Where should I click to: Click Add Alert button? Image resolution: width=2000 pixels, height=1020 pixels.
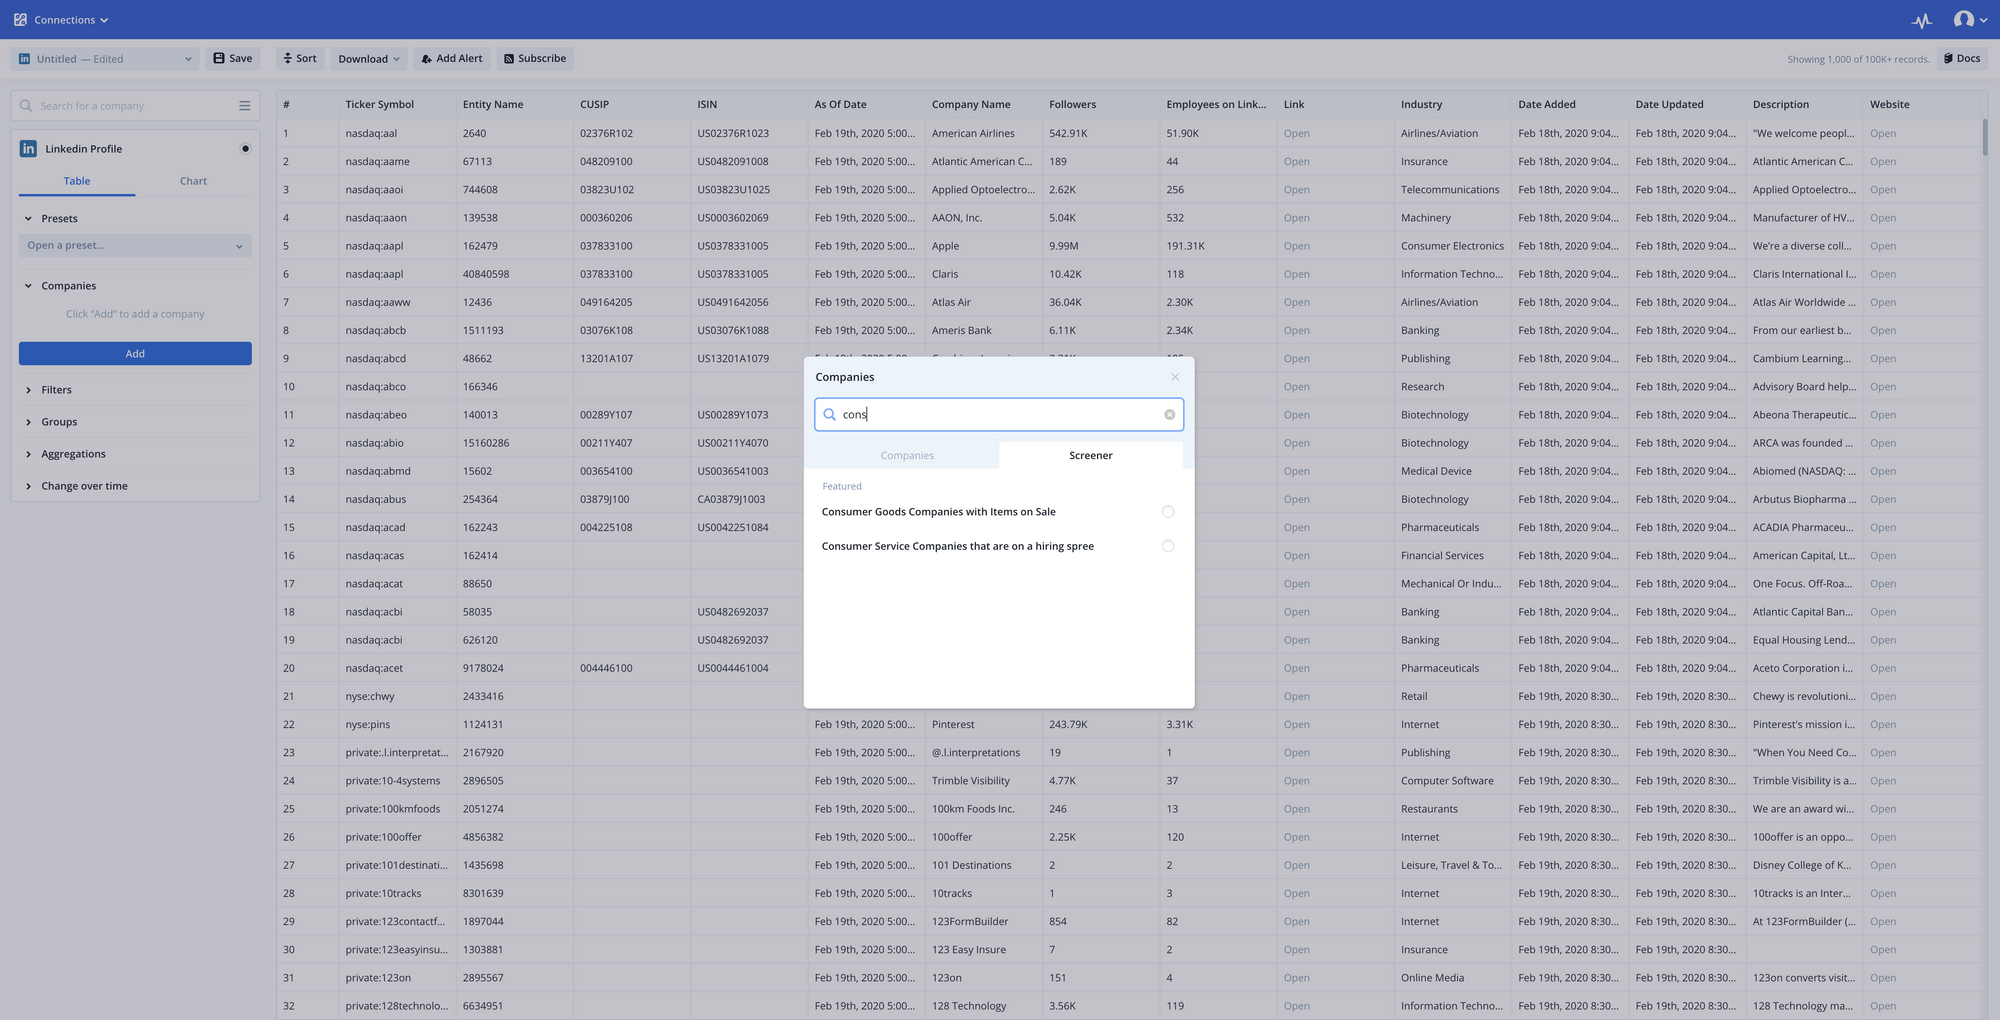click(x=452, y=59)
